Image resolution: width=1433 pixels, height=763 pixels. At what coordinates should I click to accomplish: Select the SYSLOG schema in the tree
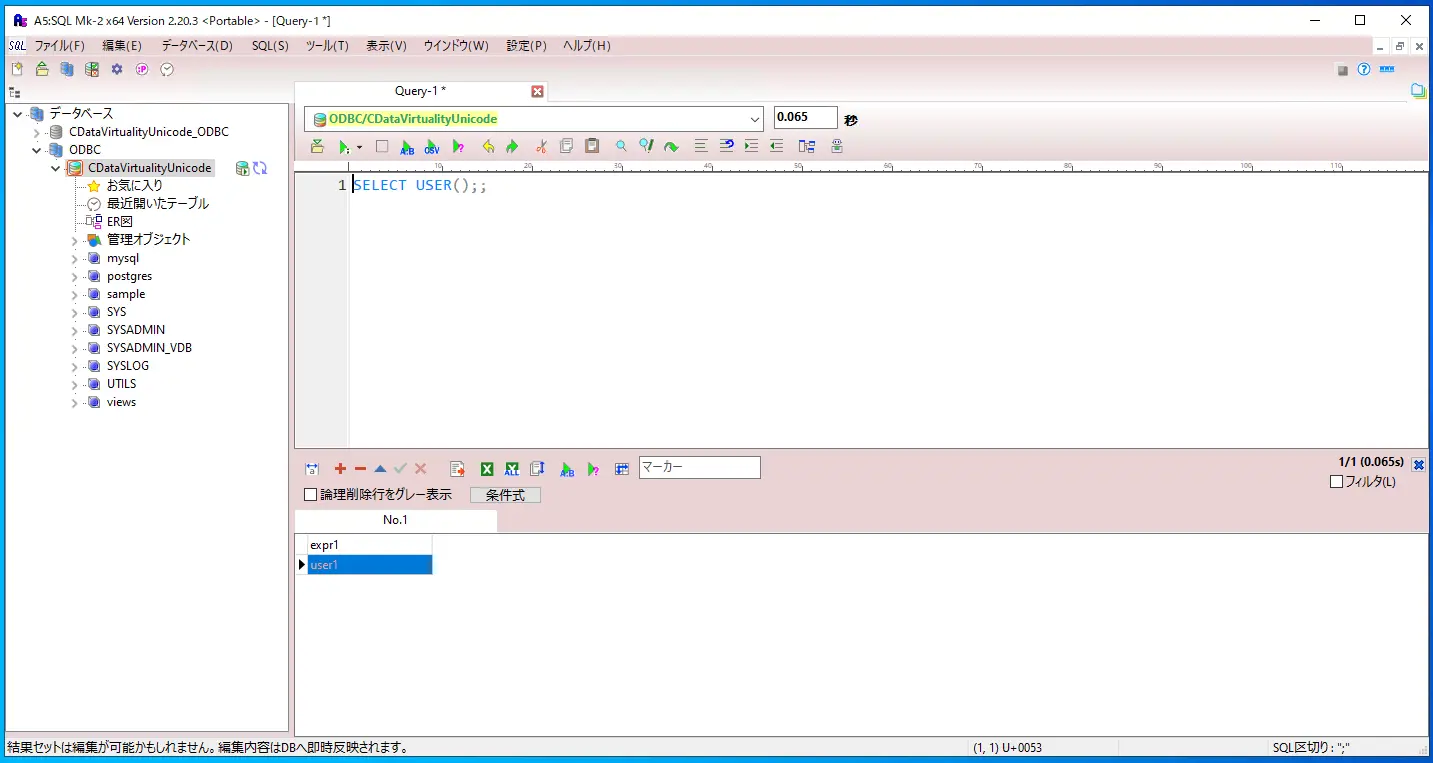point(128,366)
